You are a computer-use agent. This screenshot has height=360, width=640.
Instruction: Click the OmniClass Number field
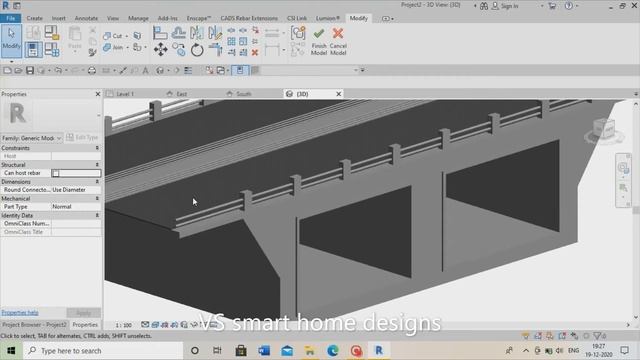[76, 224]
